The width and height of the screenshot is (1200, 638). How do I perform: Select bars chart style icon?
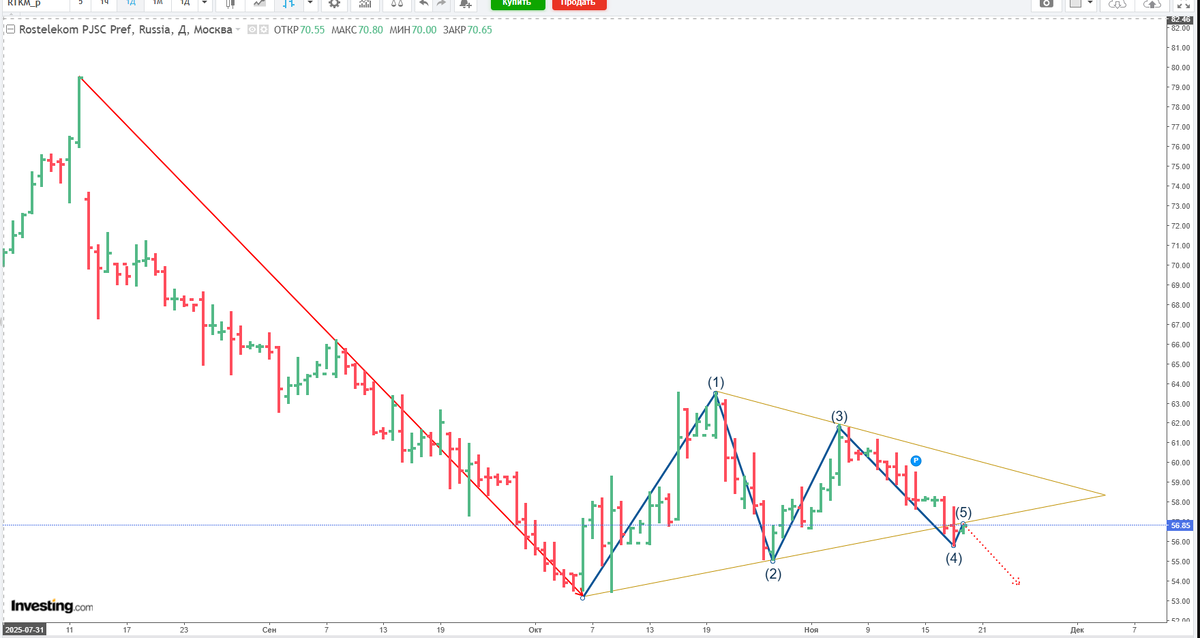click(287, 4)
